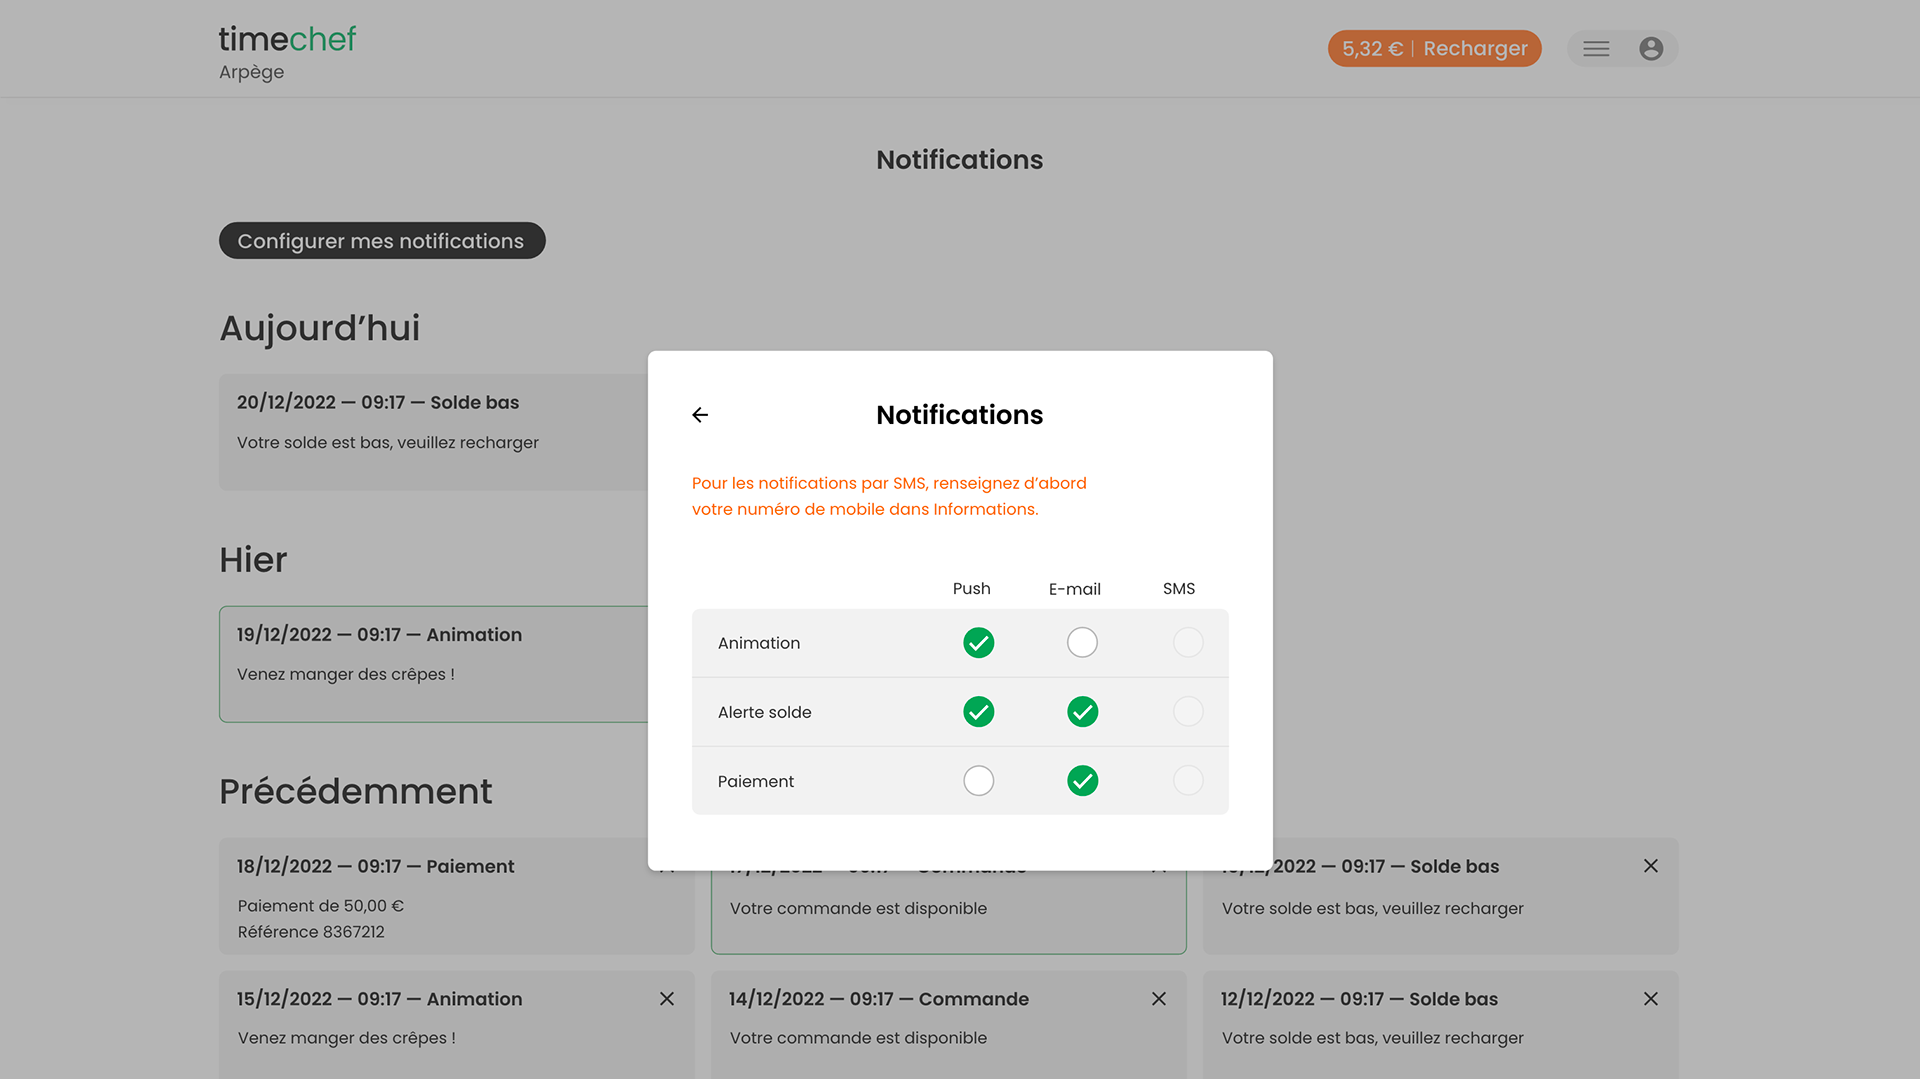Dismiss the 14/12/2022 Commande notification
This screenshot has width=1920, height=1079.
coord(1159,999)
